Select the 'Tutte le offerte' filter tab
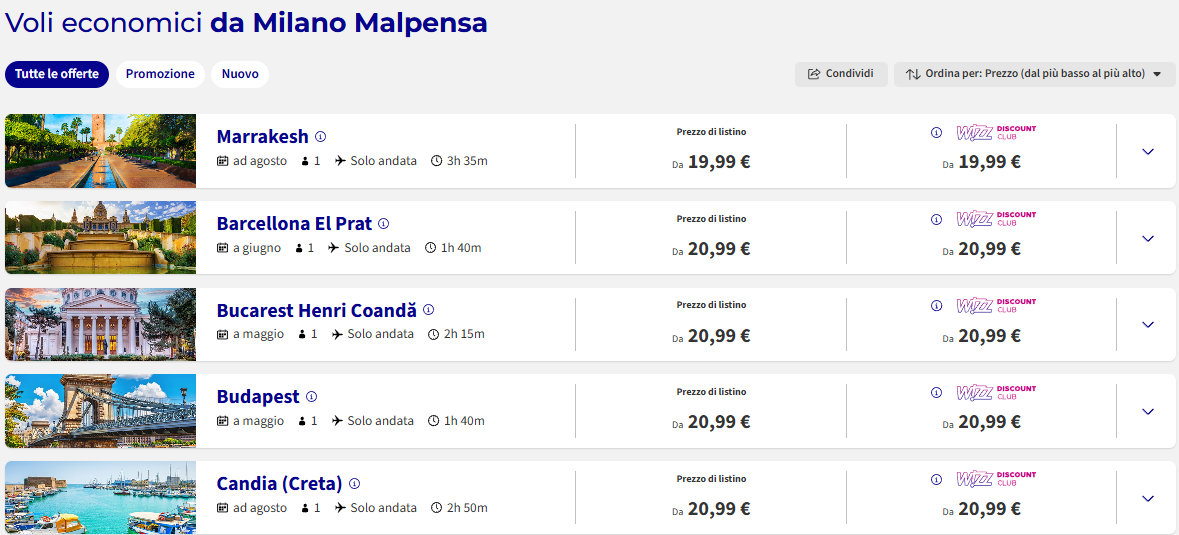1179x535 pixels. tap(57, 74)
